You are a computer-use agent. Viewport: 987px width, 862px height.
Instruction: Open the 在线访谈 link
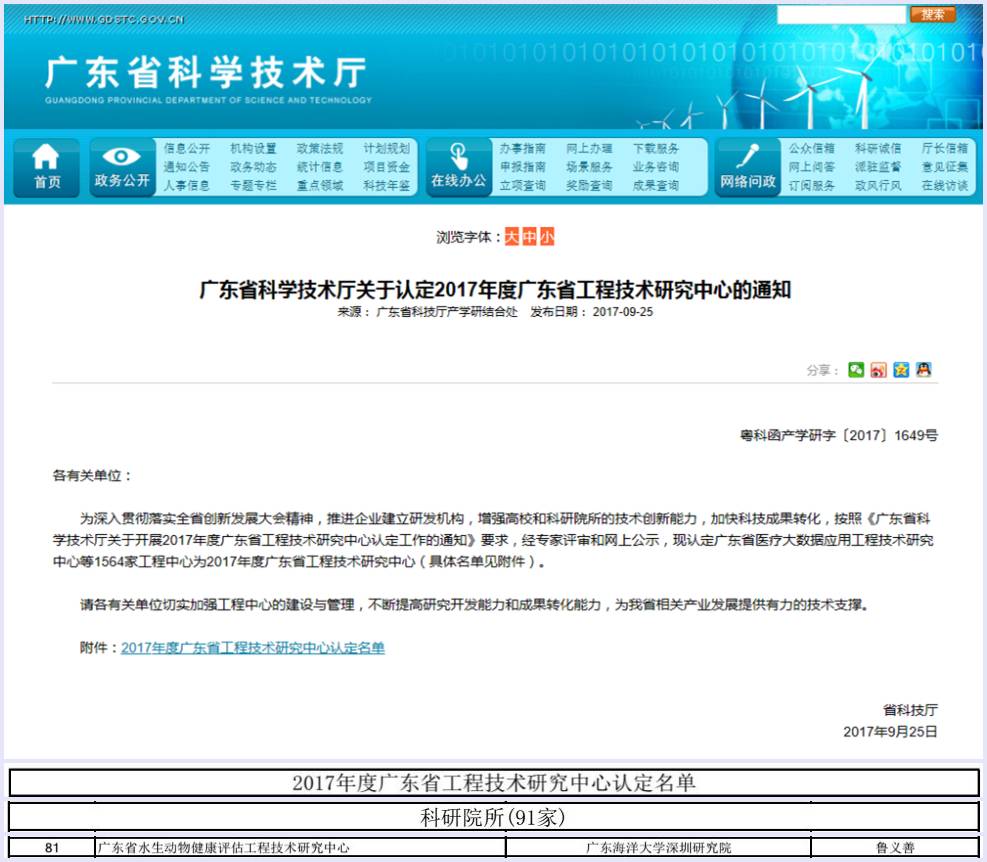coord(945,186)
